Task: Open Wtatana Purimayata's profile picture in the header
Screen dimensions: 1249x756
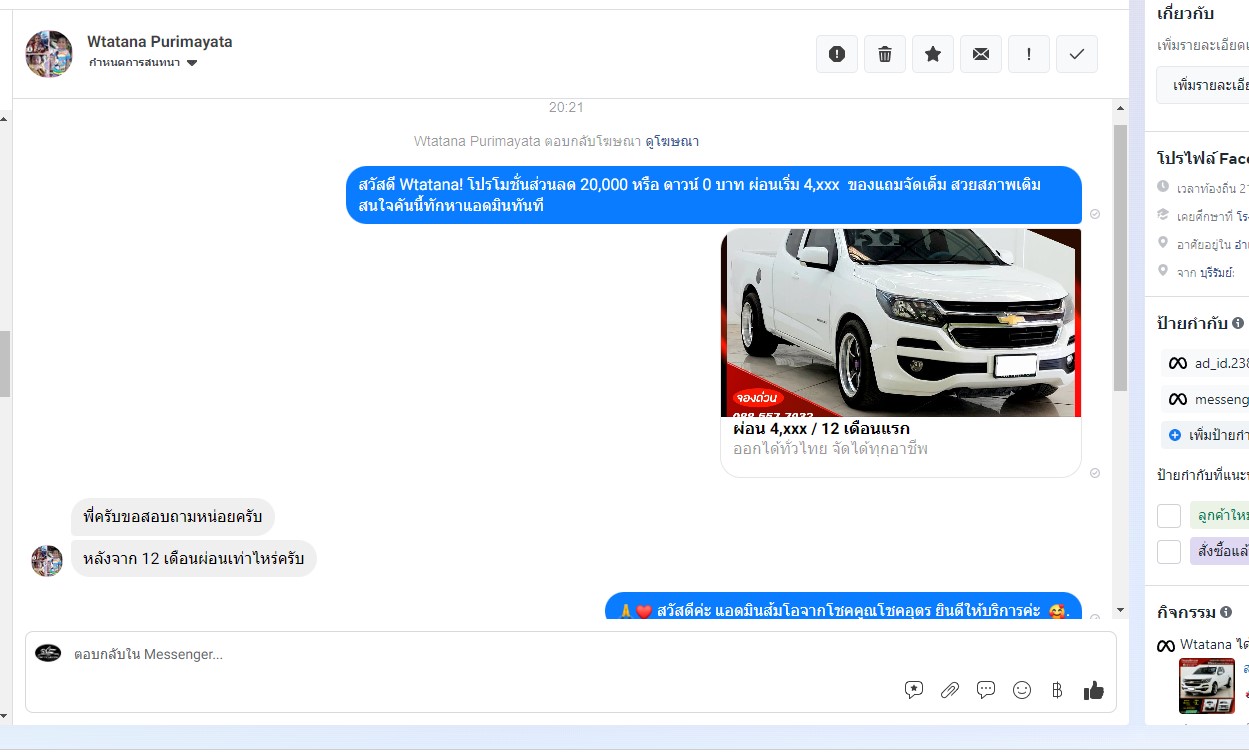Action: tap(49, 54)
